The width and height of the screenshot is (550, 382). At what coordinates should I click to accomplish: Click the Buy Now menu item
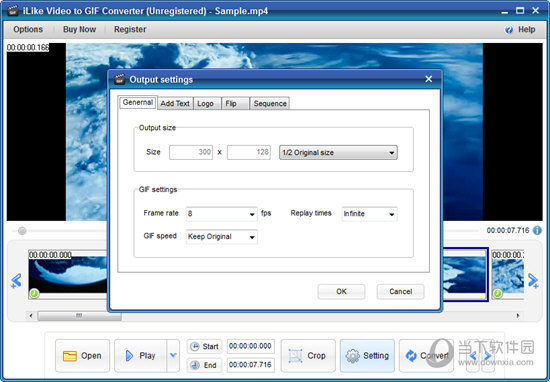(79, 29)
